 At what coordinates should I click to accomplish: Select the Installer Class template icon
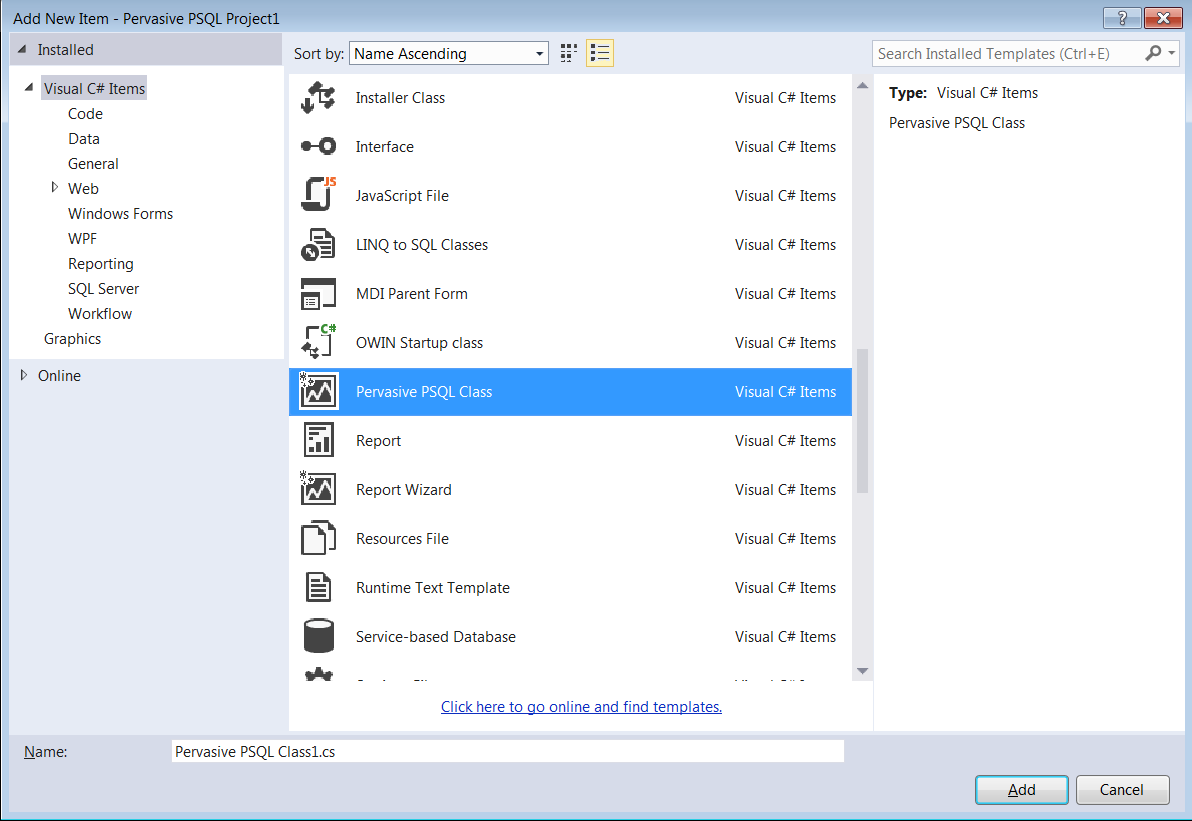(318, 98)
